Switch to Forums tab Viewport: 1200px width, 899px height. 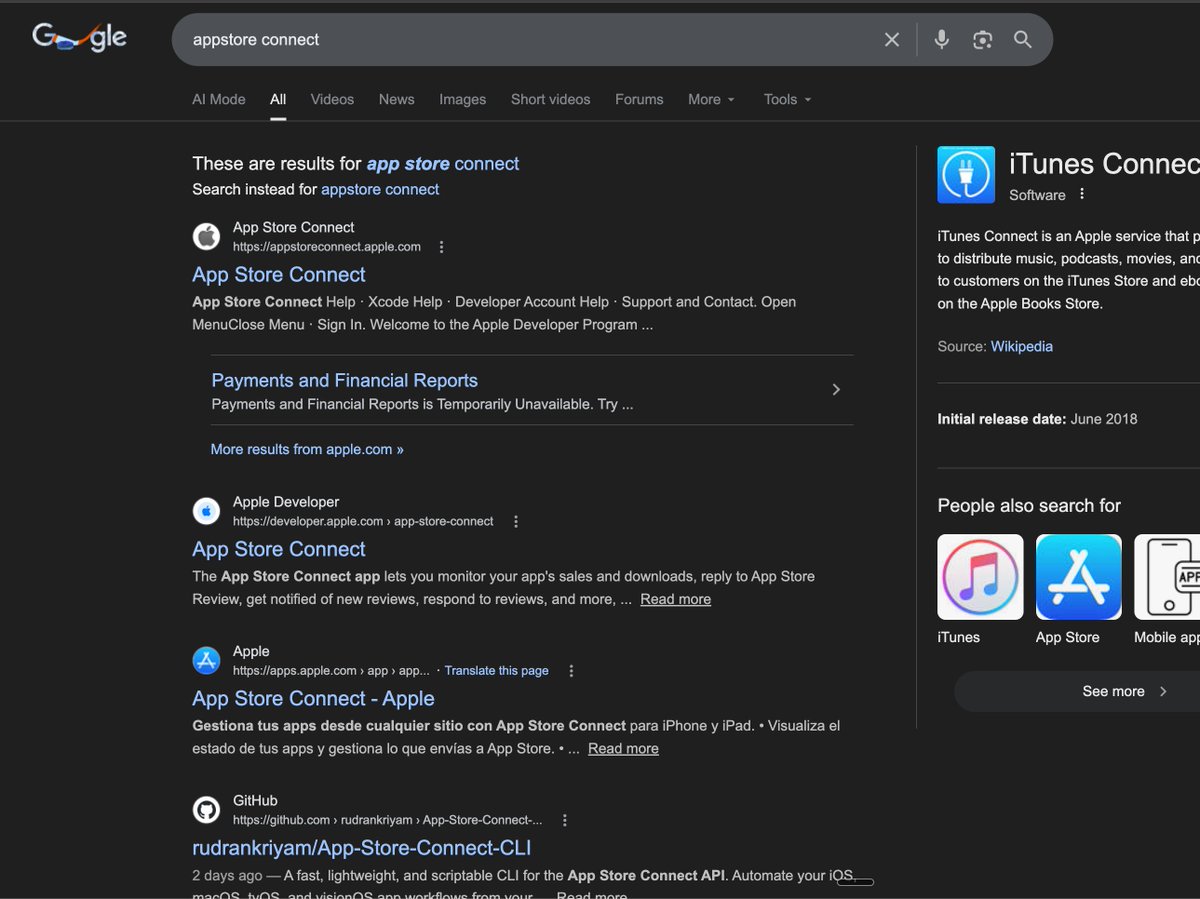click(x=639, y=99)
